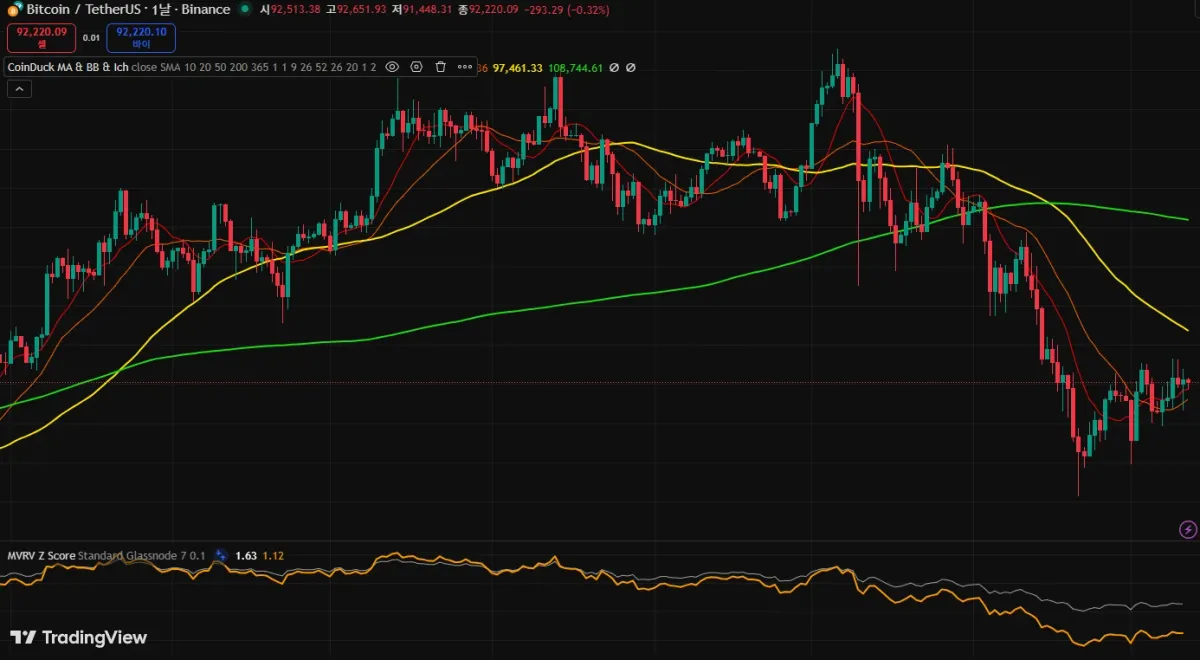The width and height of the screenshot is (1200, 660).
Task: Click the red sell price button 92,220.09
Action: pos(41,37)
